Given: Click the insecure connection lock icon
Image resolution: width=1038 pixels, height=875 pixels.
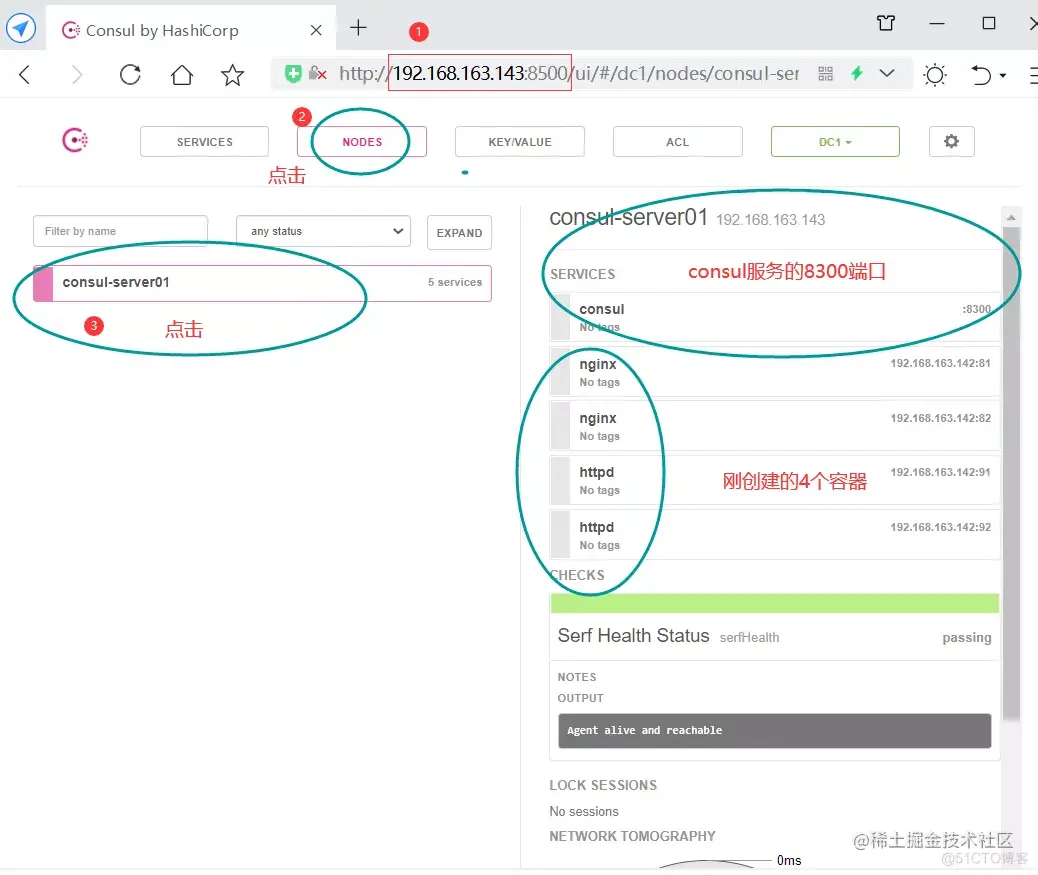Looking at the screenshot, I should [x=318, y=73].
